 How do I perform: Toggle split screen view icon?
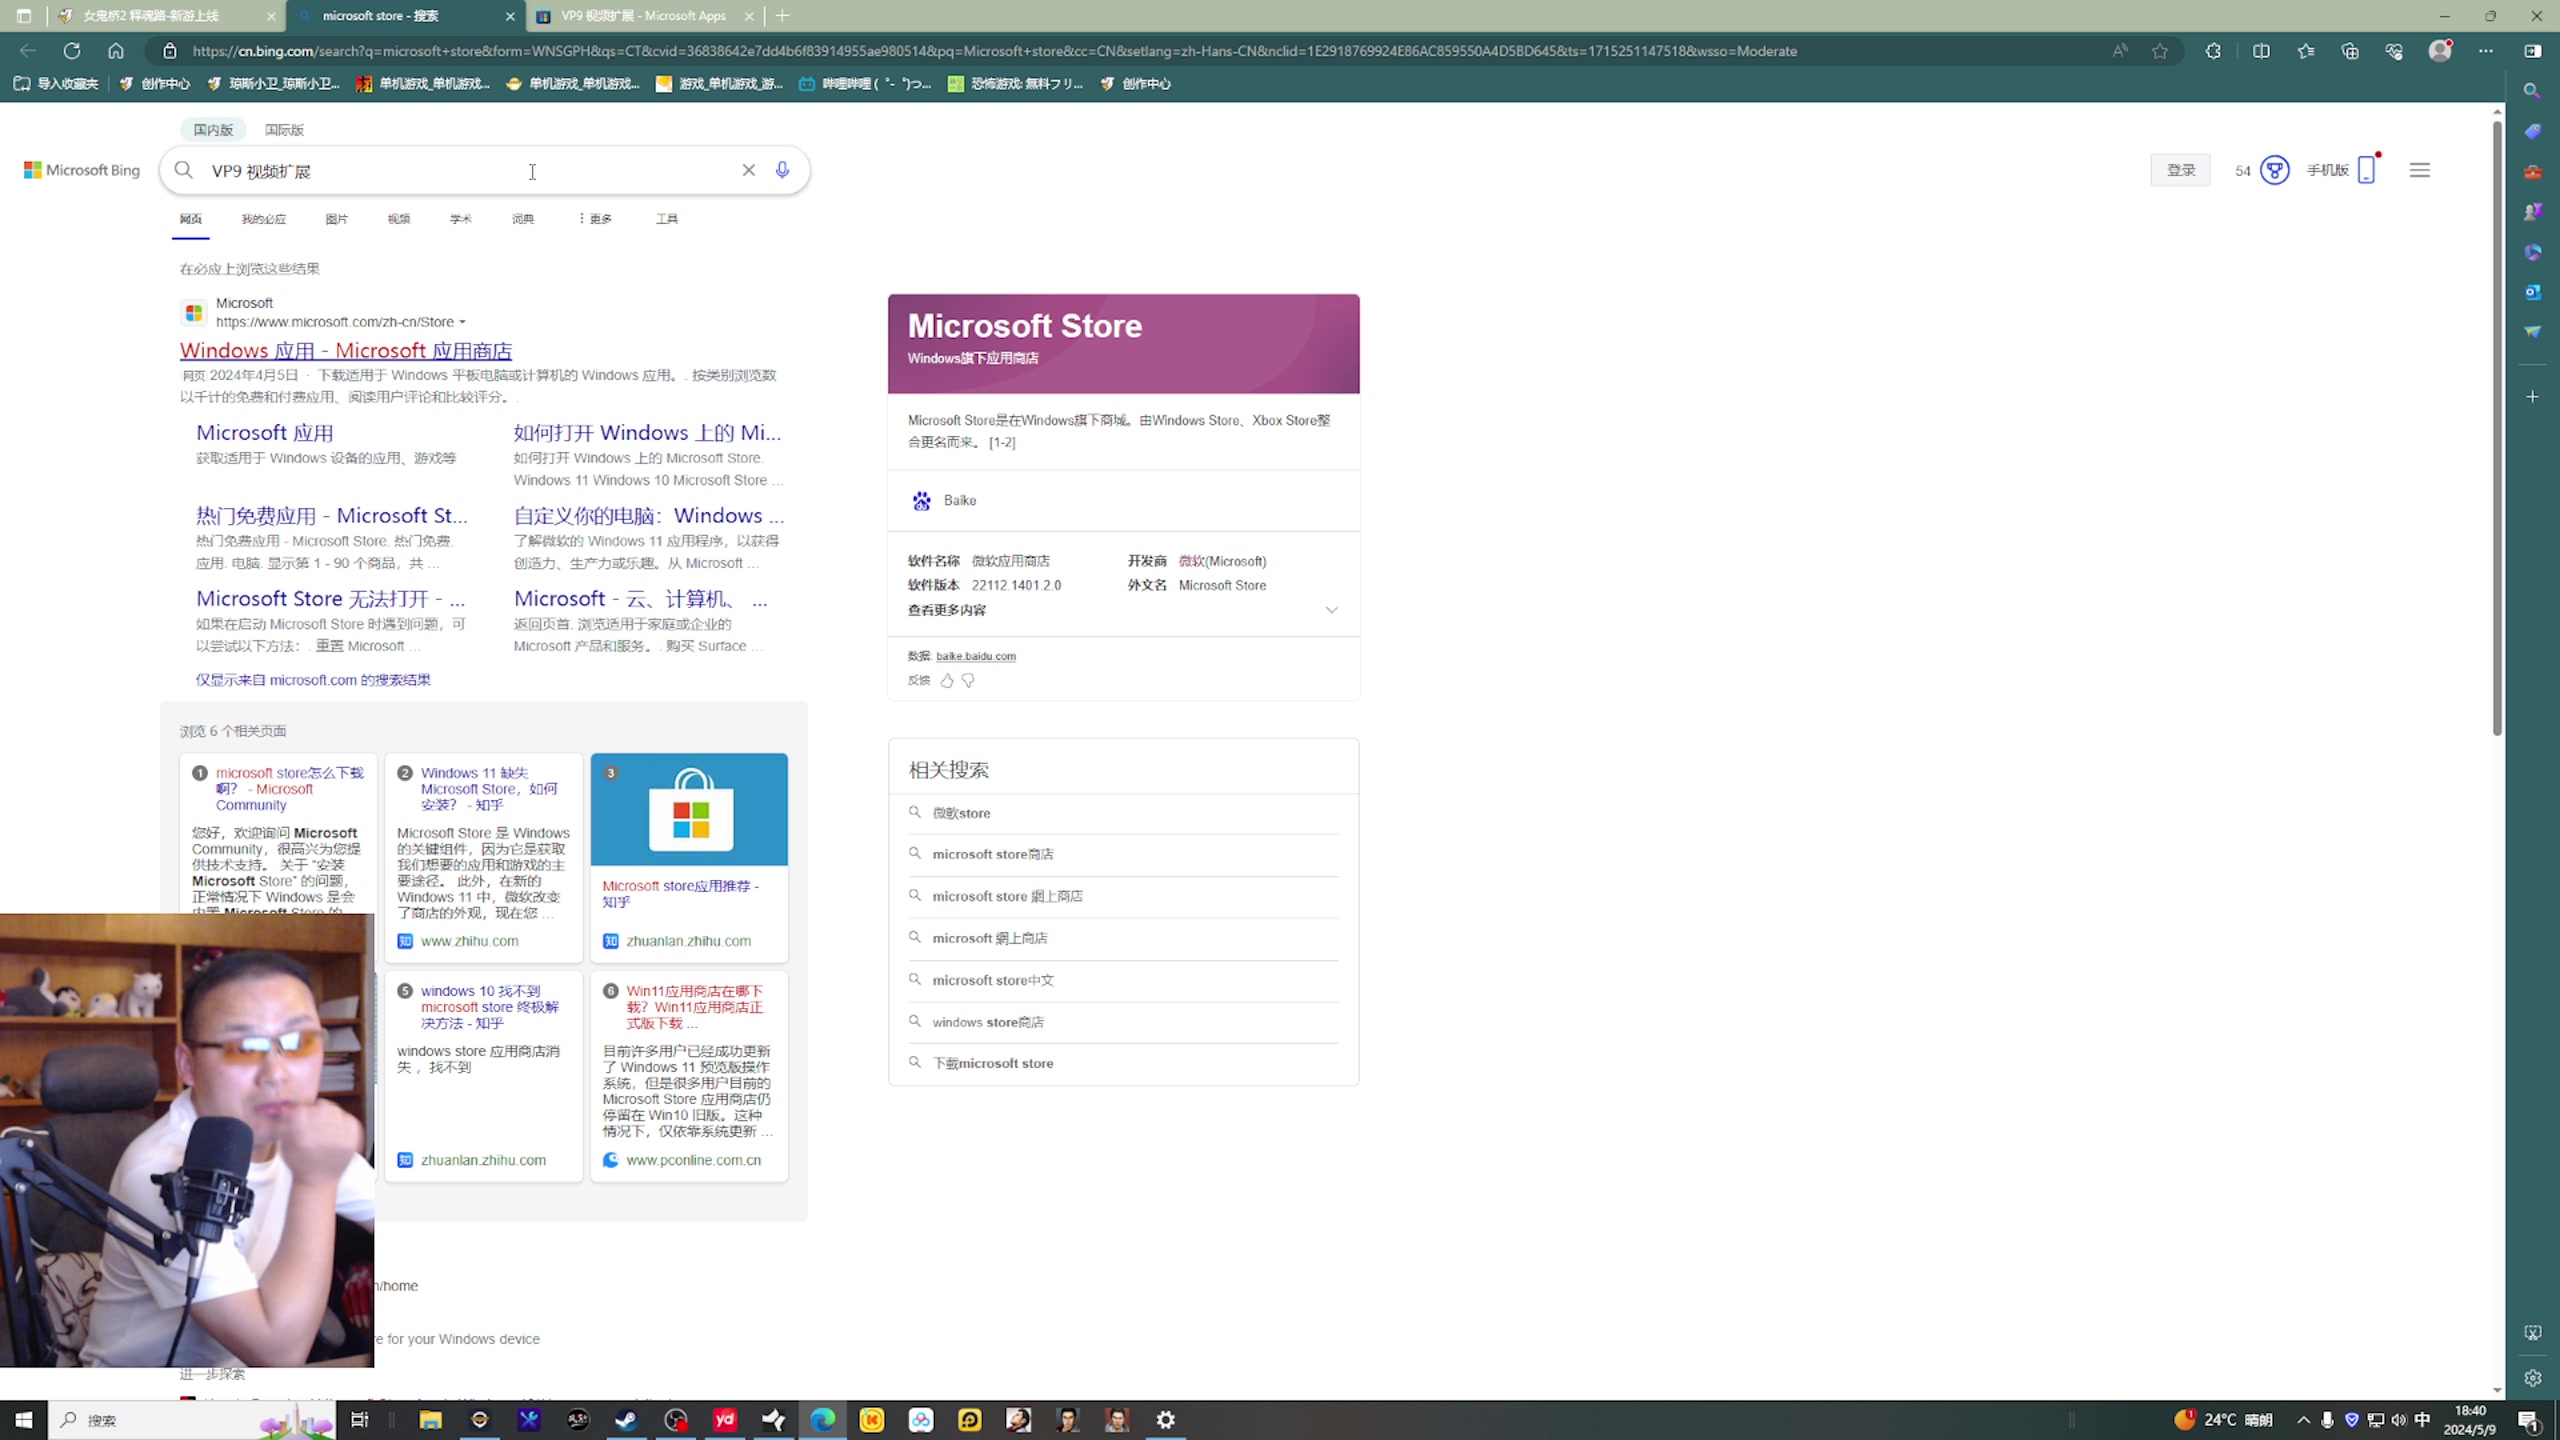pyautogui.click(x=2261, y=51)
